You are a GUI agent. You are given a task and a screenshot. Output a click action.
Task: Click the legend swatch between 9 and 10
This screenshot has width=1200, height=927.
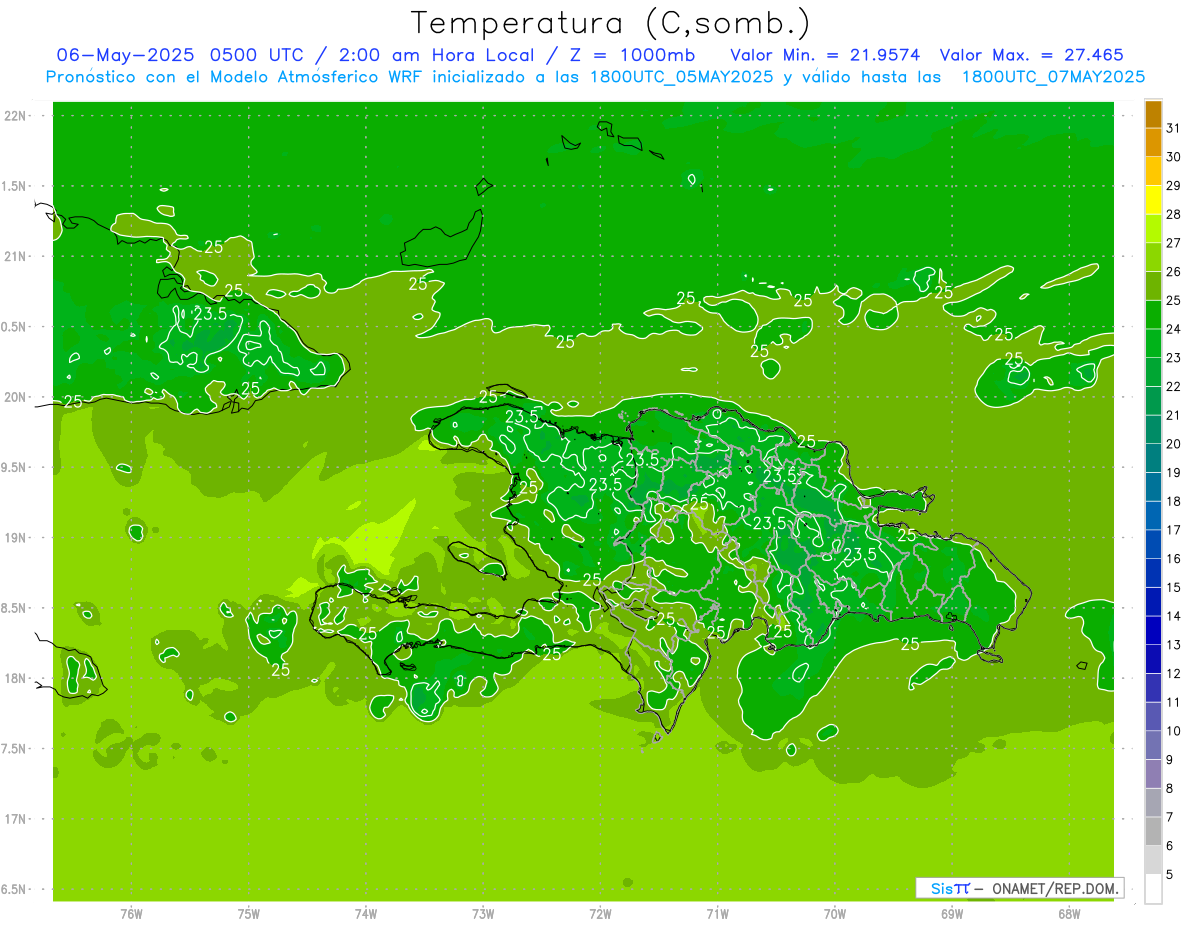coord(1153,746)
